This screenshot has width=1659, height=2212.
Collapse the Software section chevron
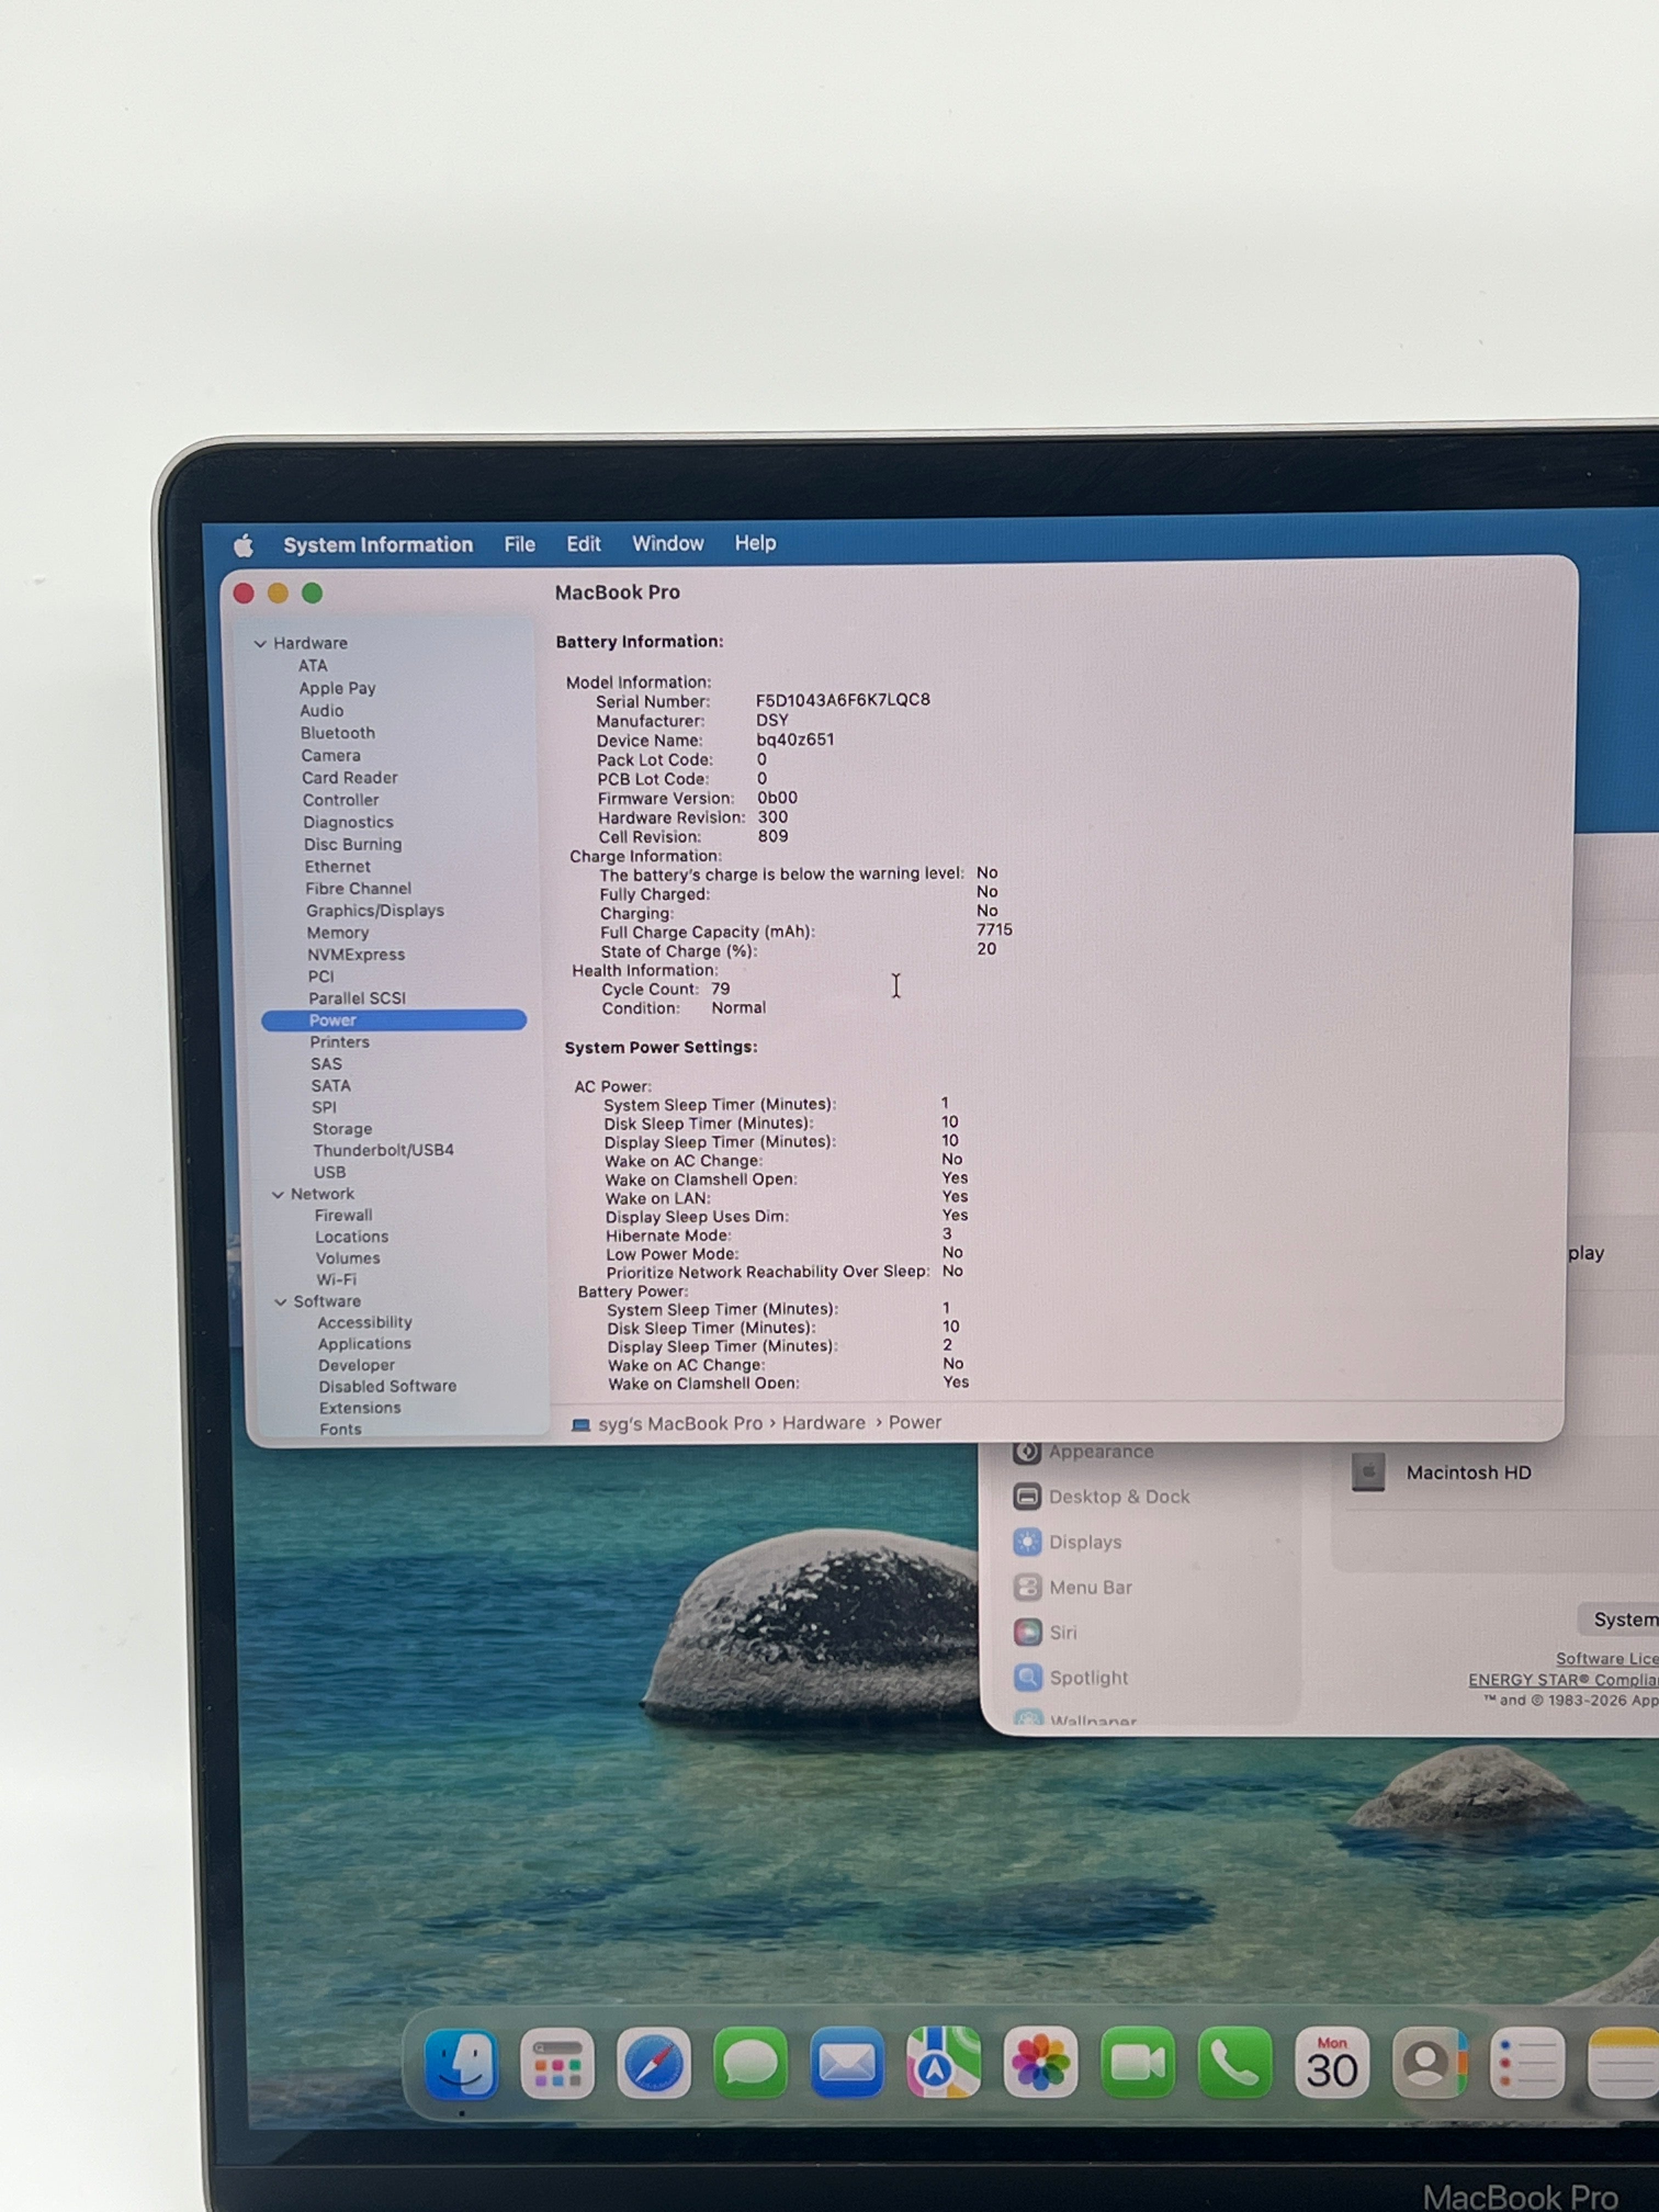click(x=280, y=1302)
